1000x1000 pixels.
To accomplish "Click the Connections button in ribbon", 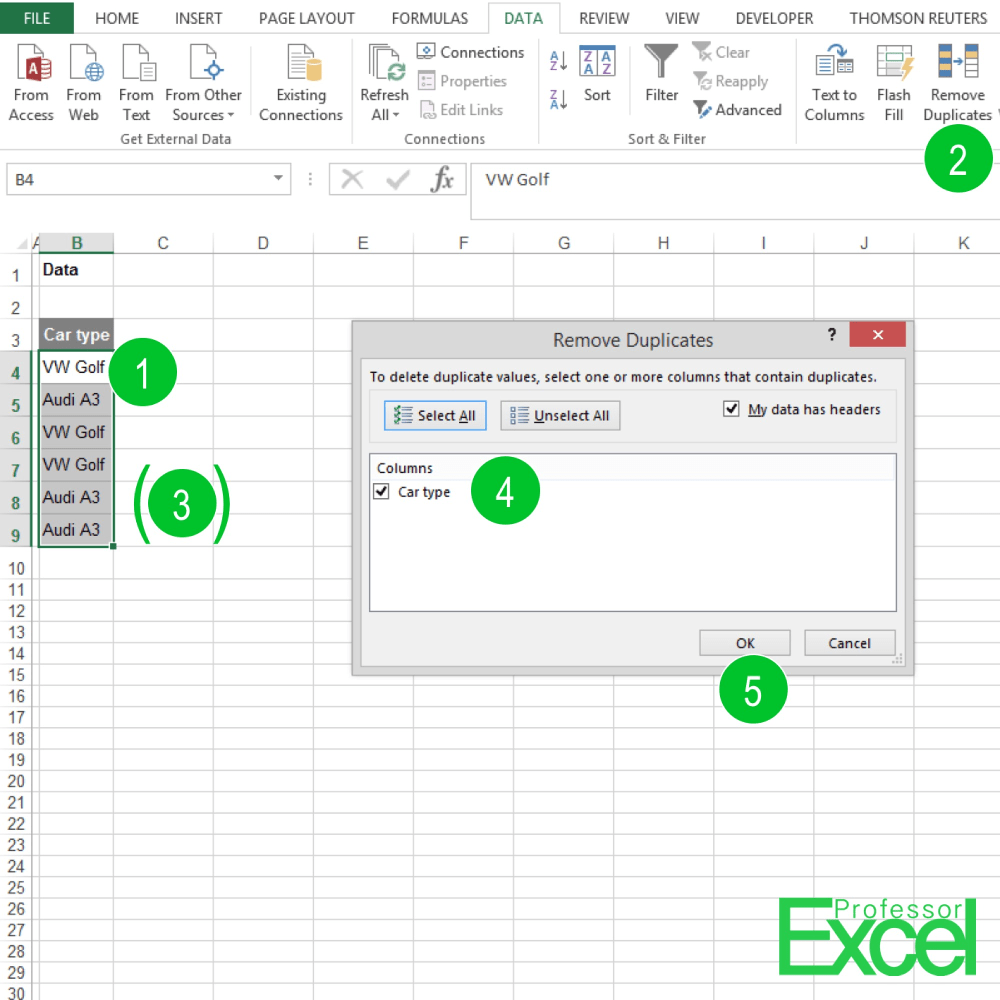I will pyautogui.click(x=470, y=52).
